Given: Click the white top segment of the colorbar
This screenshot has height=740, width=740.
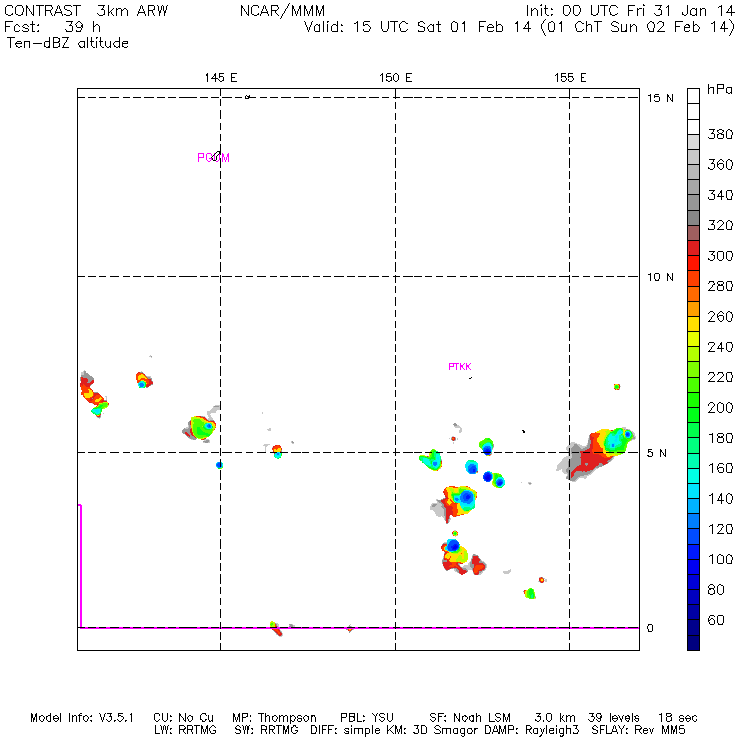Looking at the screenshot, I should click(x=693, y=96).
